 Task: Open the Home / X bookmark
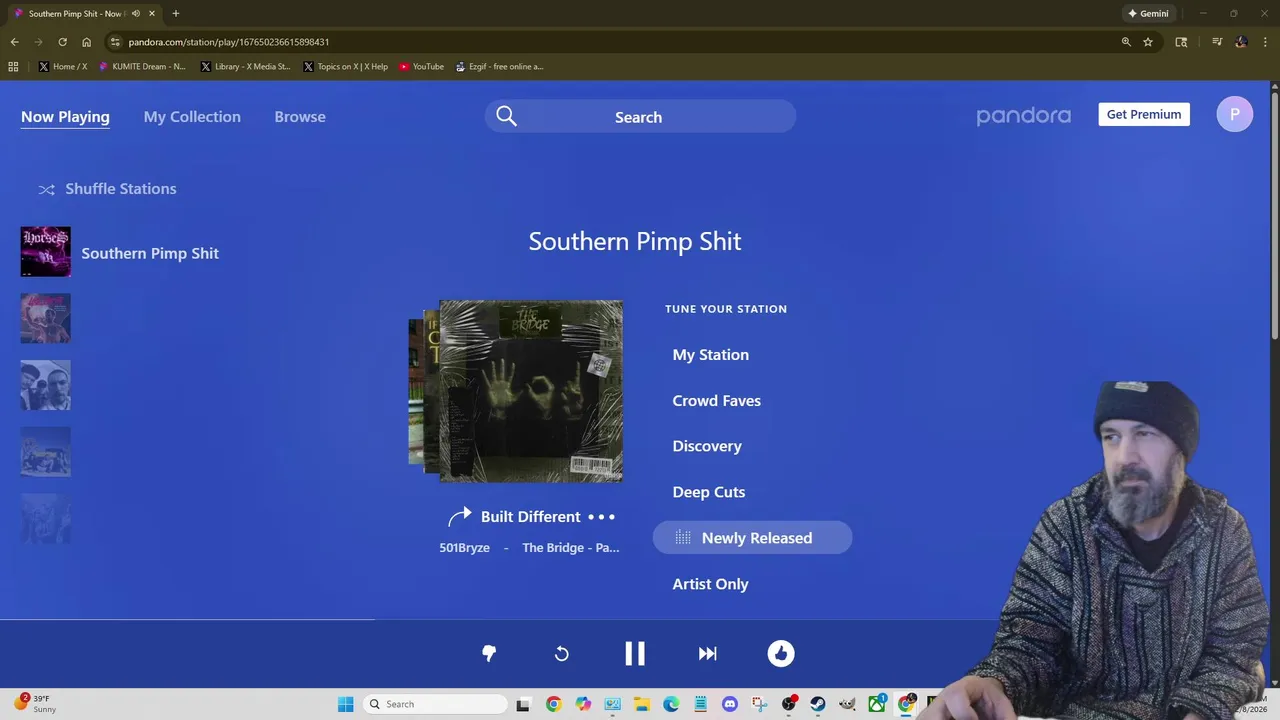point(62,67)
